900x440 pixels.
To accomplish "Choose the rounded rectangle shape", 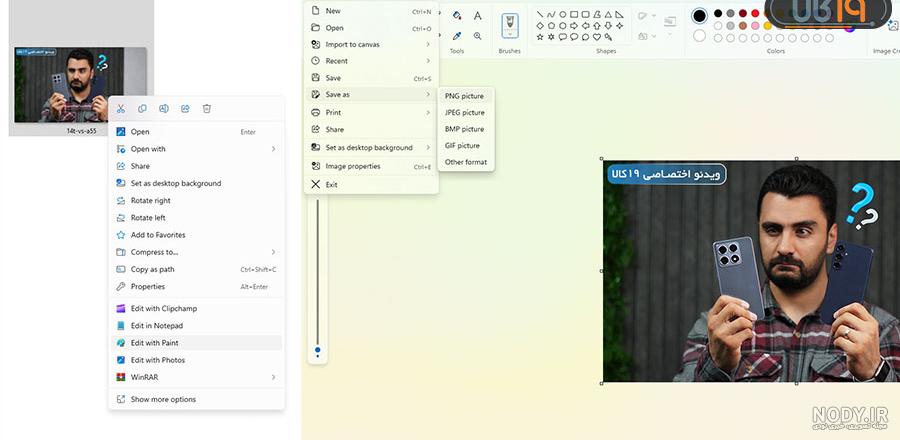I will [x=585, y=15].
